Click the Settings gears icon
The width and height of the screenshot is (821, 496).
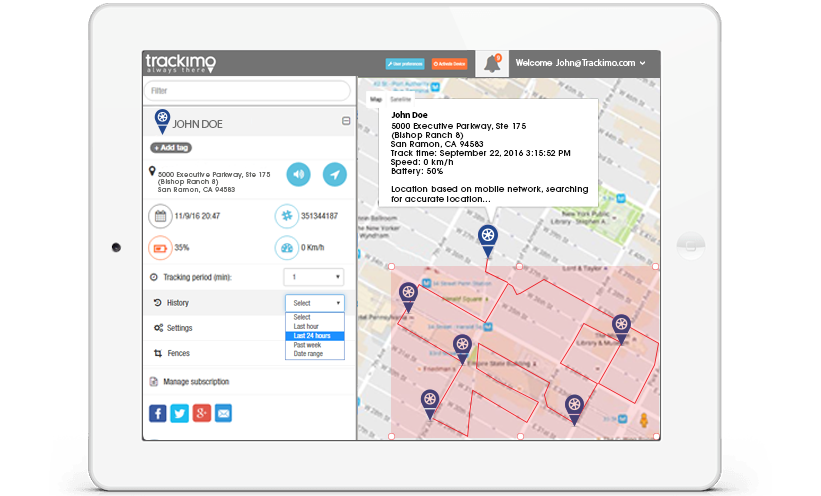[x=158, y=328]
